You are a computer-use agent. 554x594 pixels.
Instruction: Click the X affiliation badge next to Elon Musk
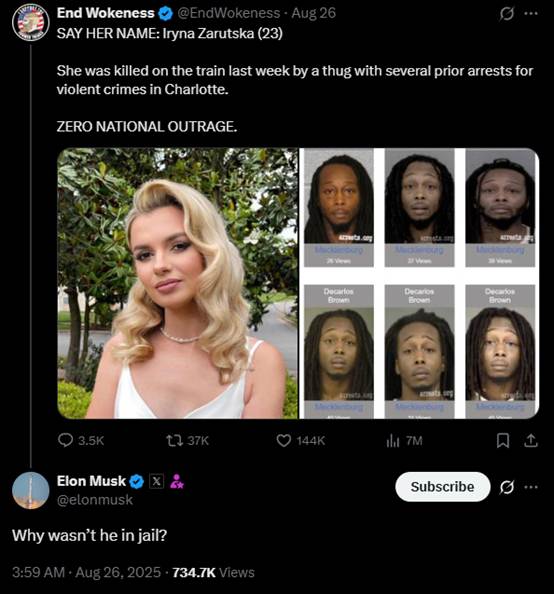pos(156,481)
